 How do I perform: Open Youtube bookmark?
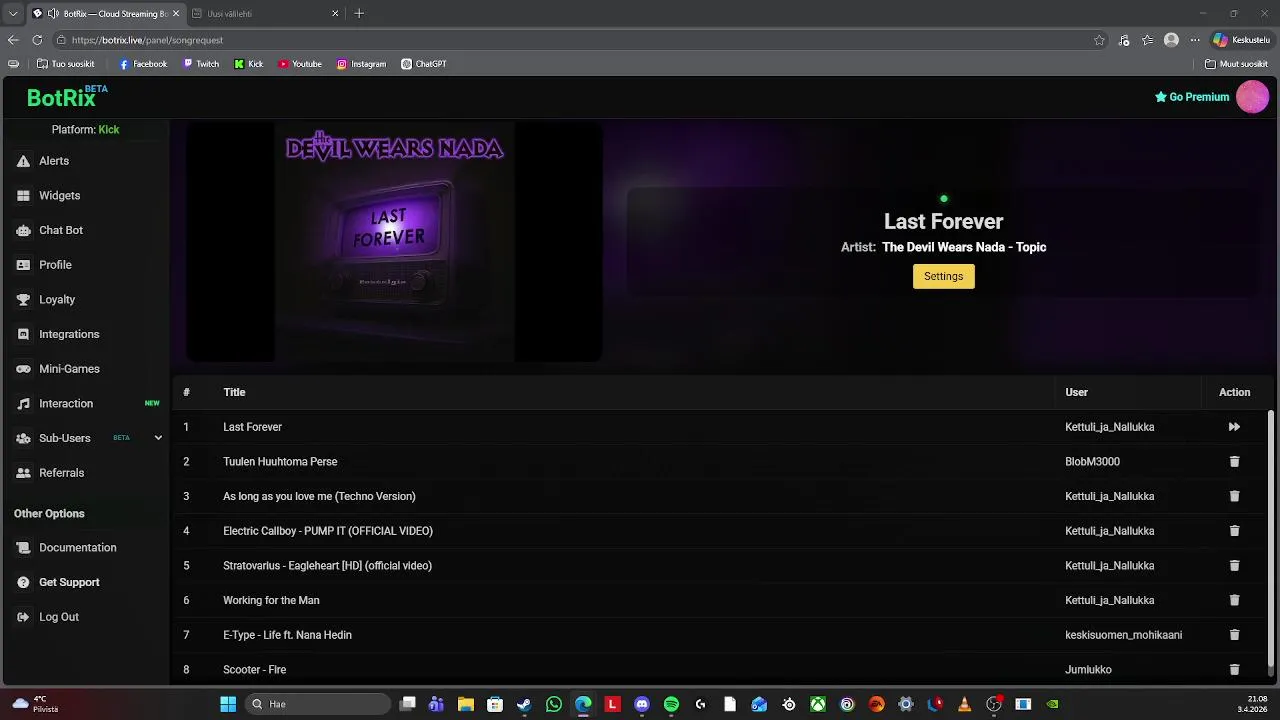tap(300, 64)
